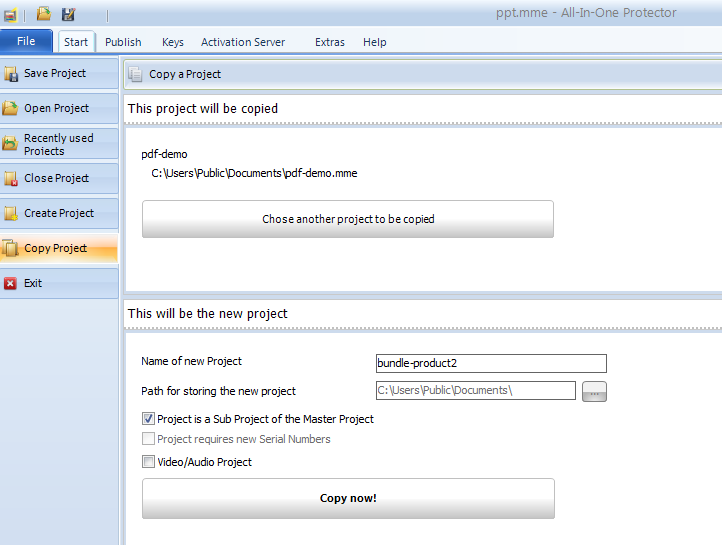
Task: Open the File menu
Action: [26, 42]
